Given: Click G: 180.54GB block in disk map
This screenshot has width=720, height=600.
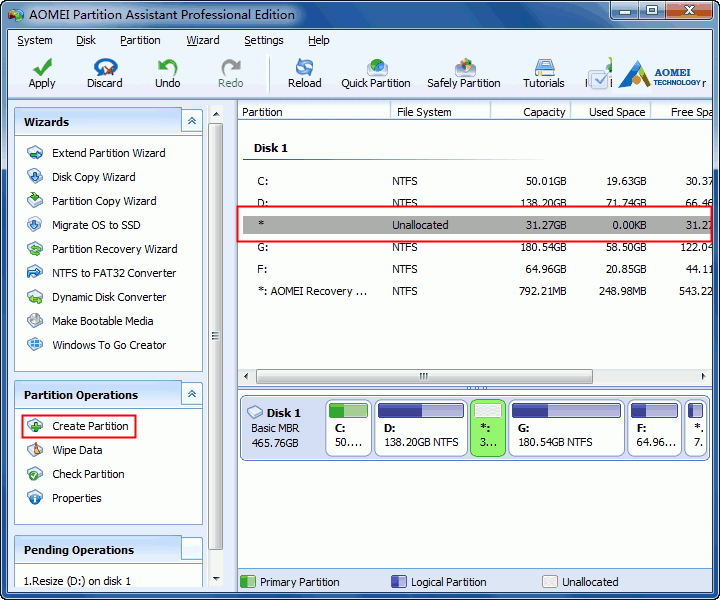Looking at the screenshot, I should 567,428.
